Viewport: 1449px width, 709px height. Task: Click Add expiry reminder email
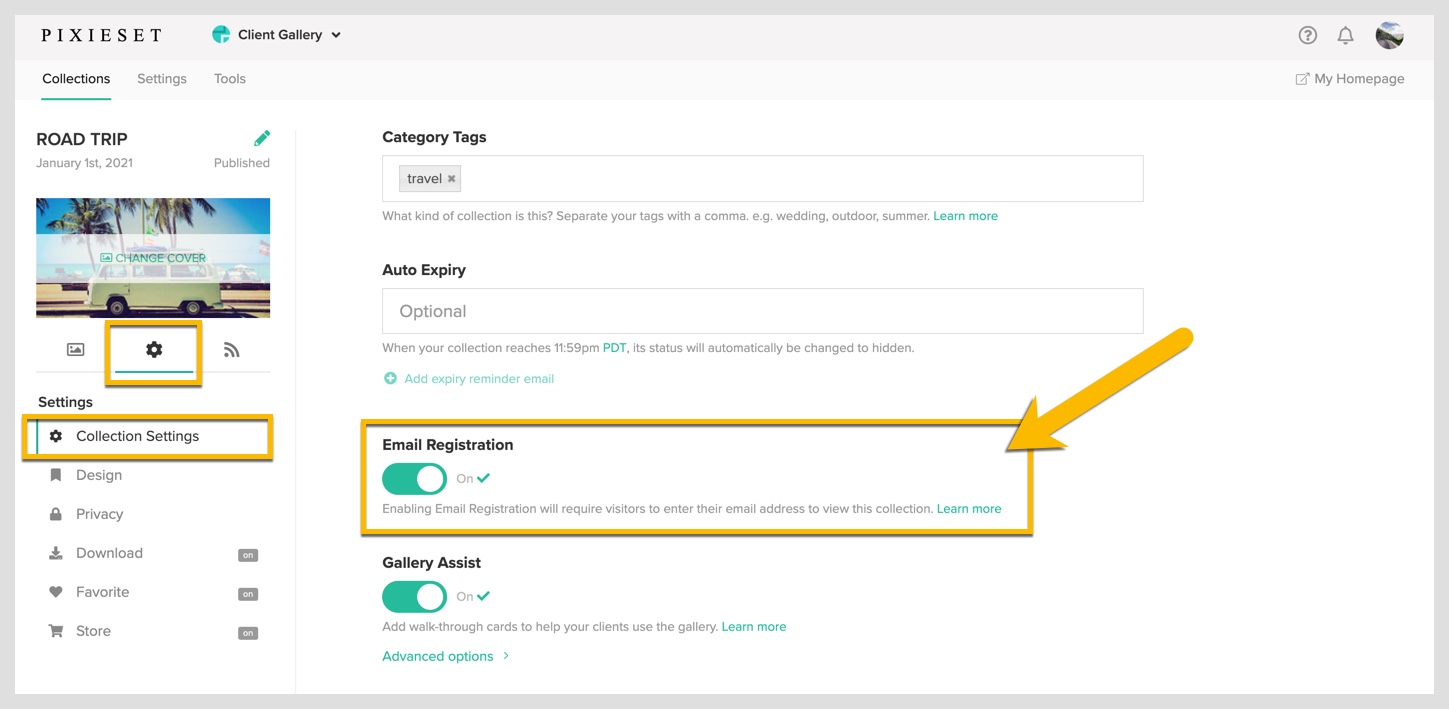(479, 379)
